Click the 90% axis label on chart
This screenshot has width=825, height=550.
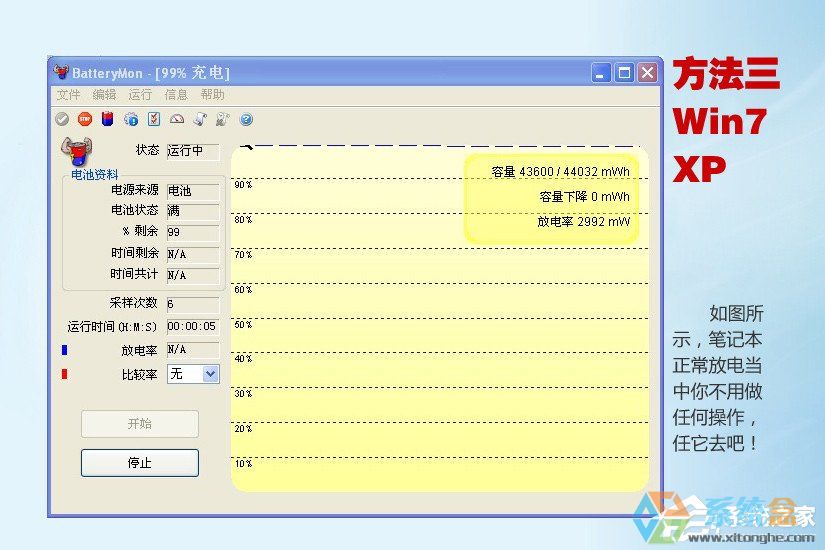pos(243,185)
